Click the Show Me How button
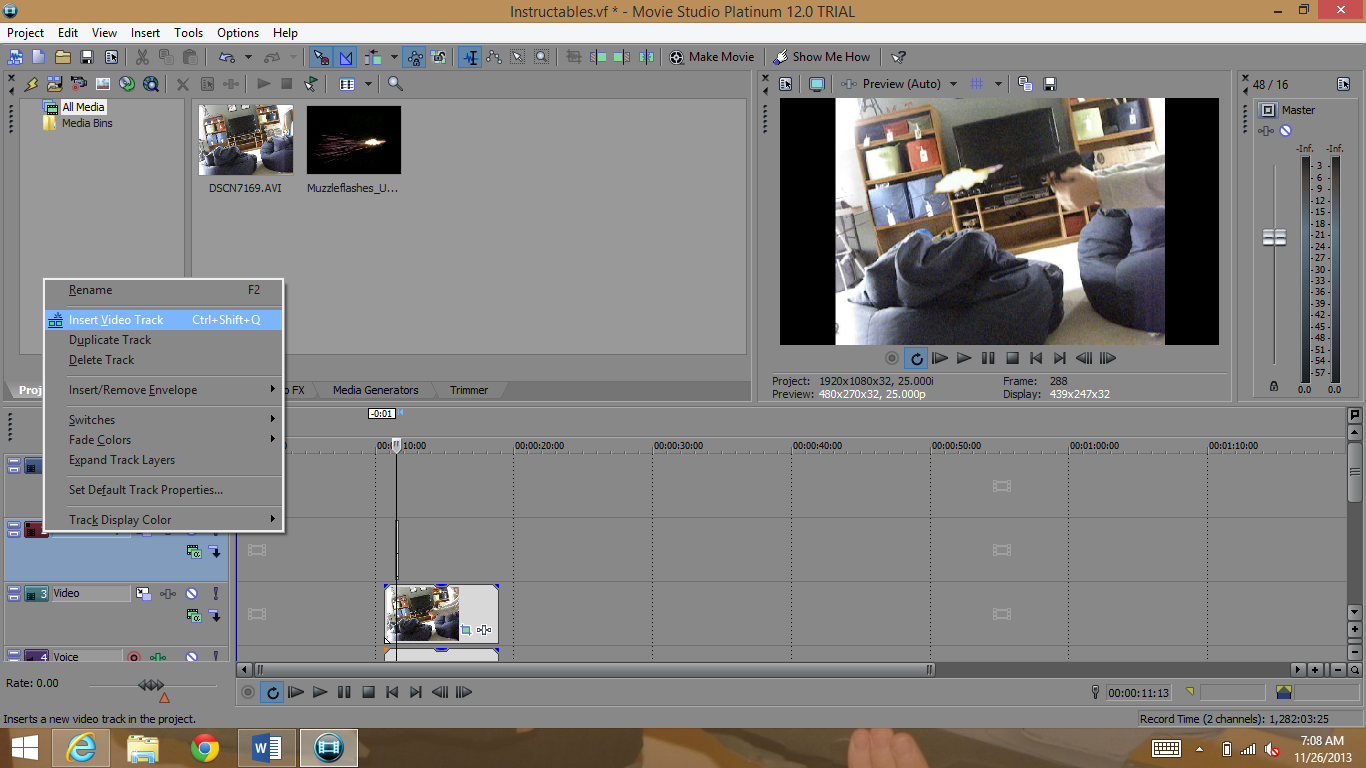1366x768 pixels. tap(822, 57)
